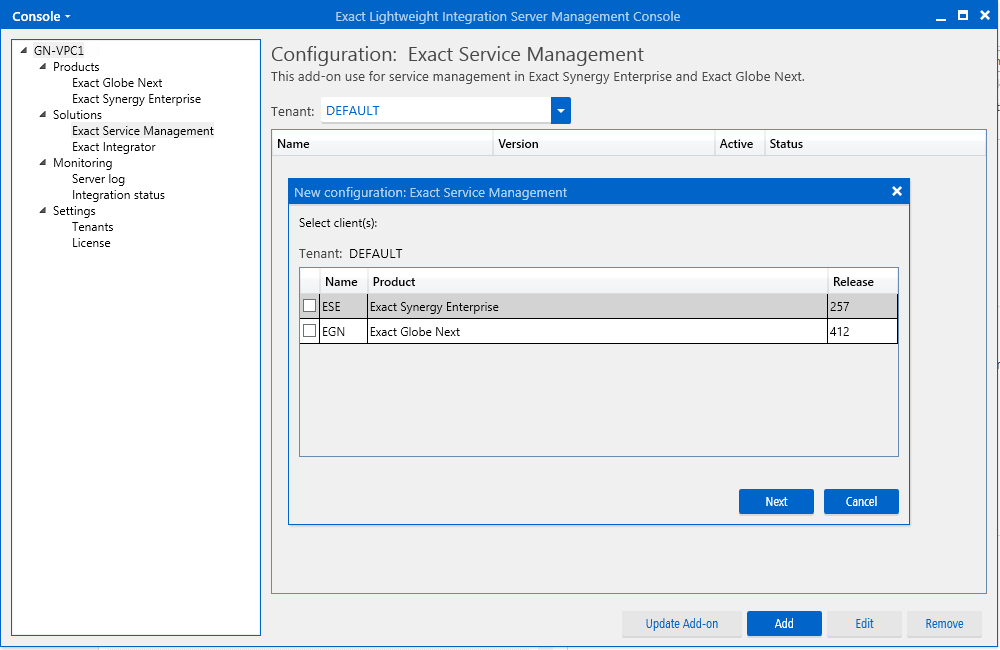Collapse the Settings tree node
Image resolution: width=1000 pixels, height=650 pixels.
click(43, 210)
